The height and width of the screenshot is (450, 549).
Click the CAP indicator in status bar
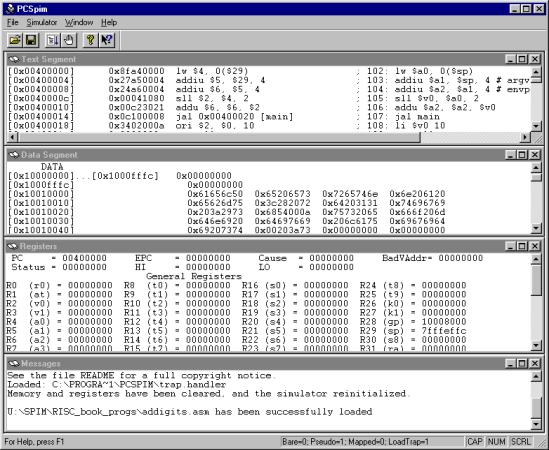(x=475, y=442)
